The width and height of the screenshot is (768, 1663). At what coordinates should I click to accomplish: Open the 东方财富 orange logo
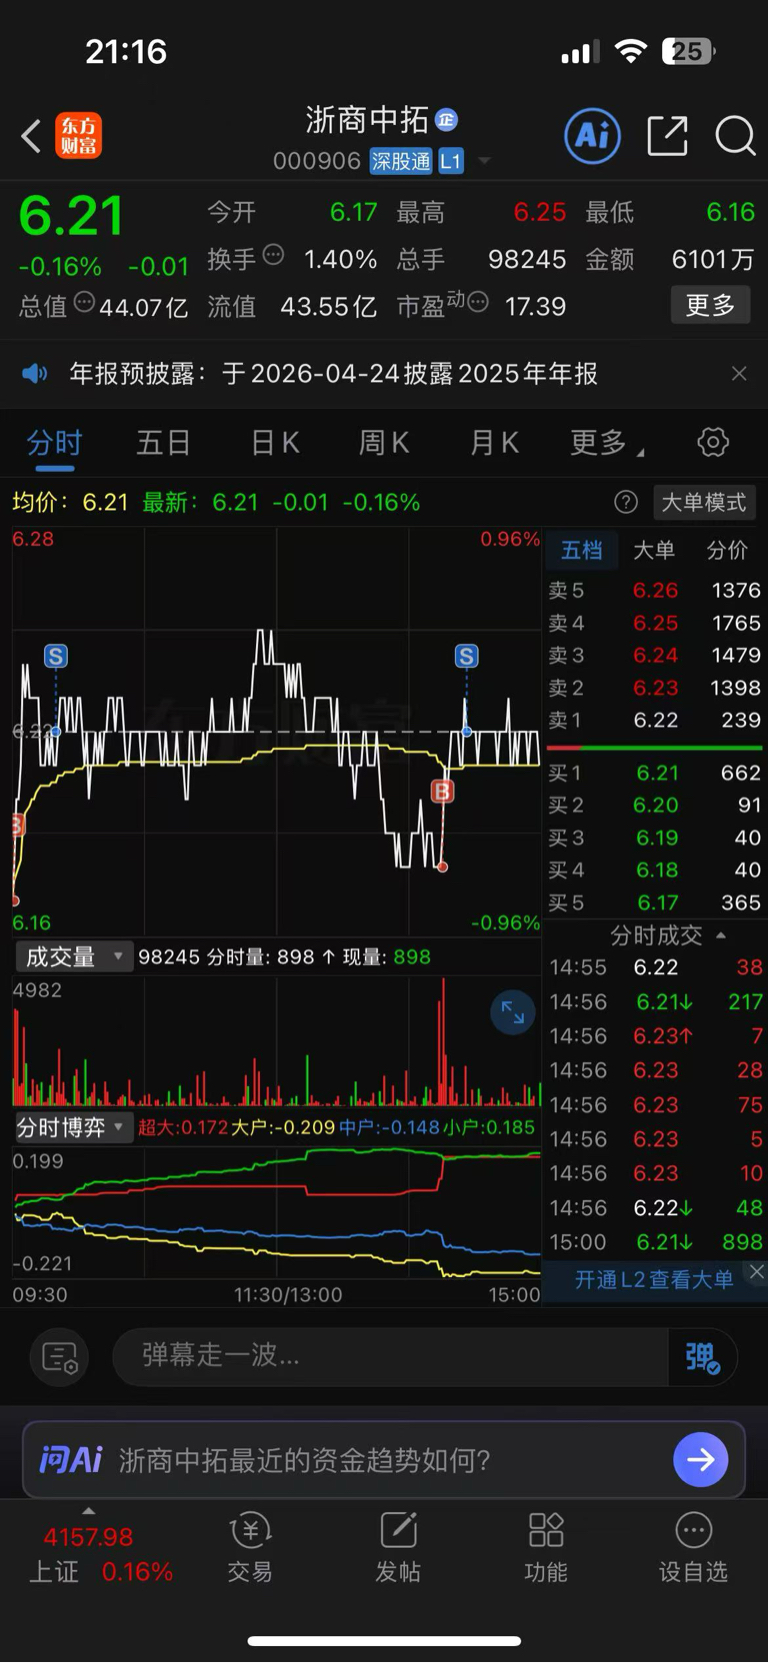tap(79, 136)
